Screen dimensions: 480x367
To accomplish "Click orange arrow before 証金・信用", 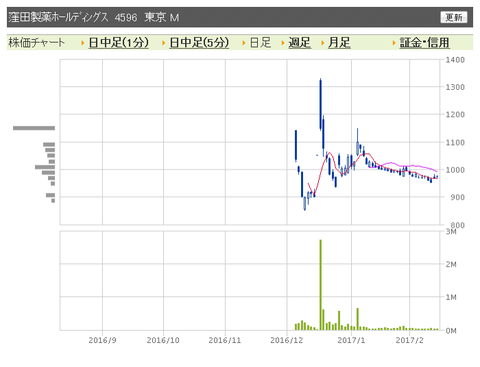I will point(394,43).
